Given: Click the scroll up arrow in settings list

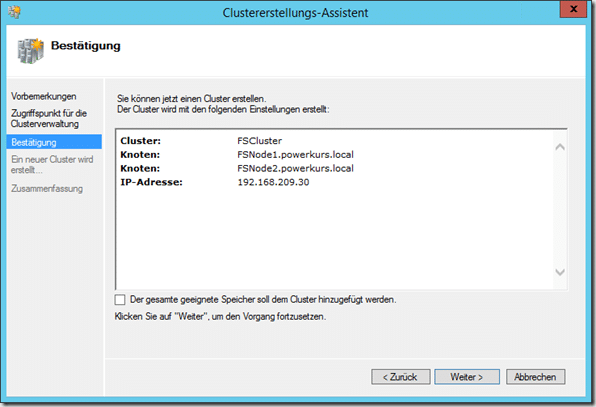Looking at the screenshot, I should coord(560,147).
